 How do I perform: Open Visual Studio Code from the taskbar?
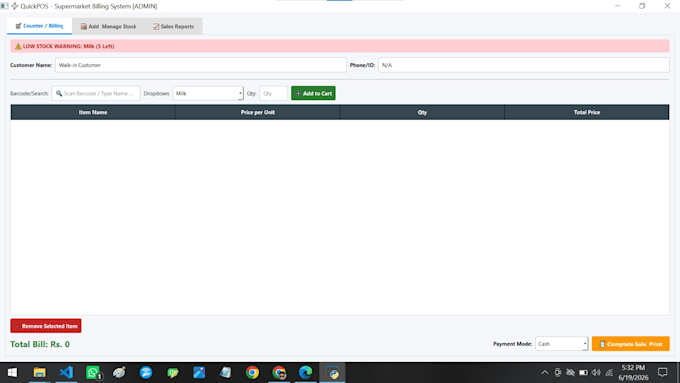click(66, 373)
